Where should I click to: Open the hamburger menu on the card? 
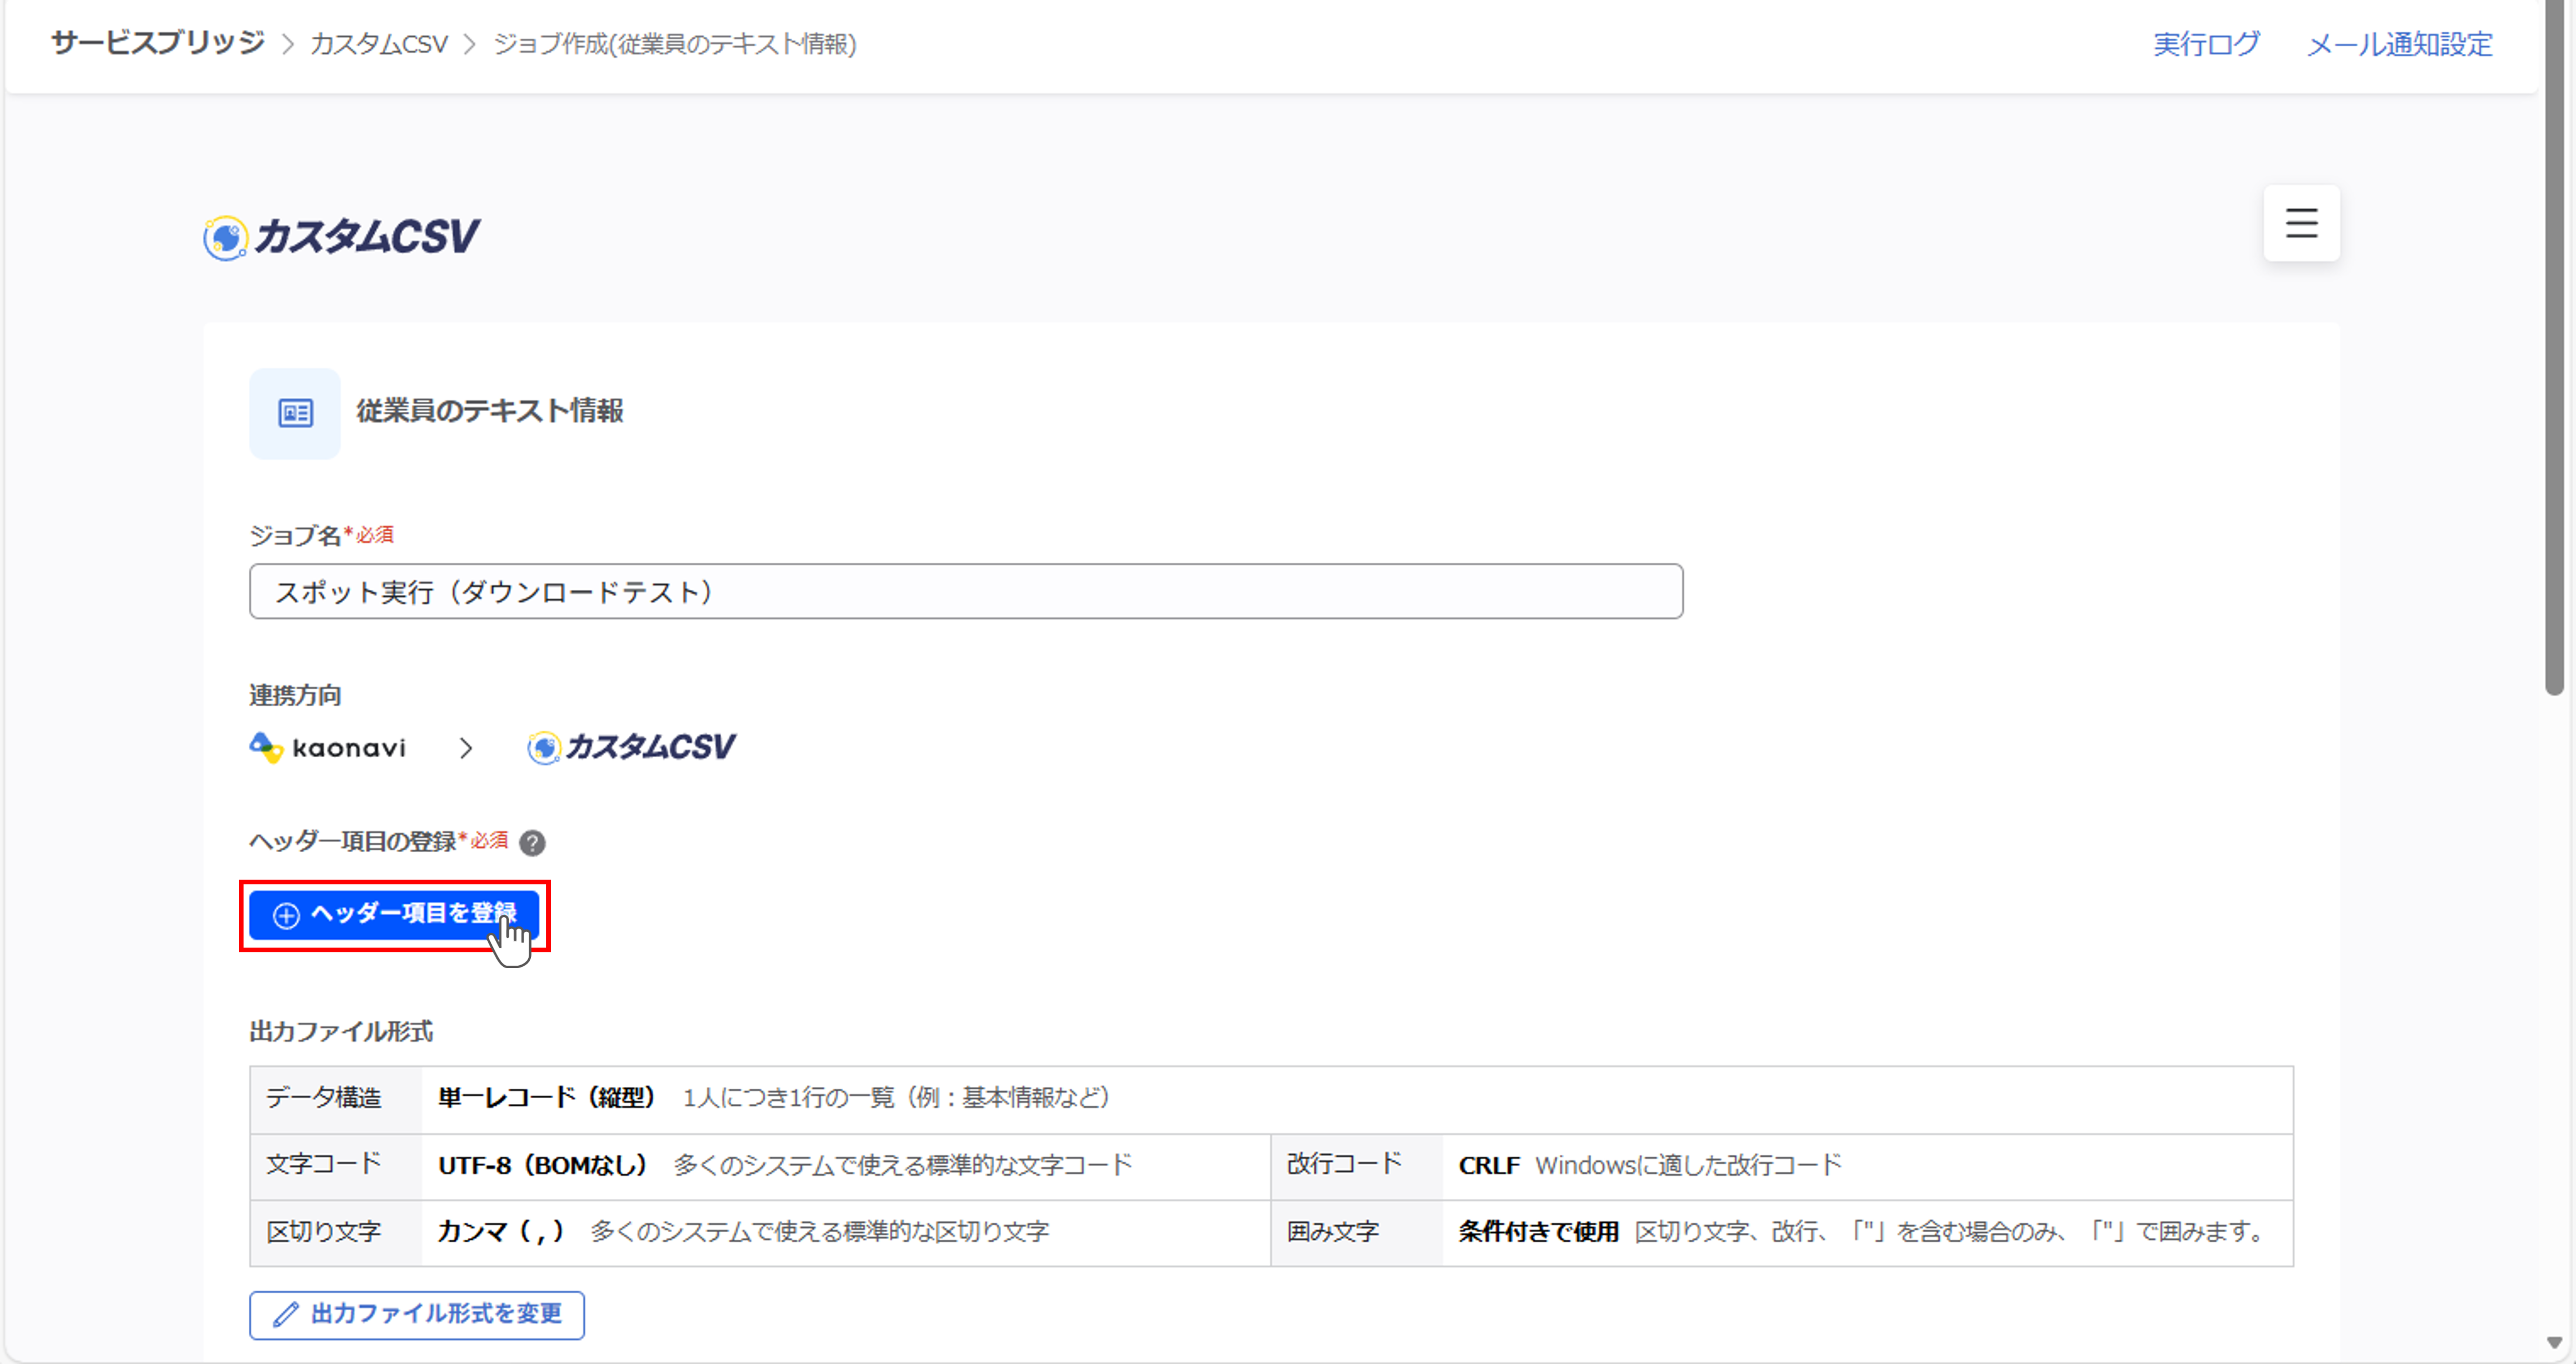pos(2301,223)
